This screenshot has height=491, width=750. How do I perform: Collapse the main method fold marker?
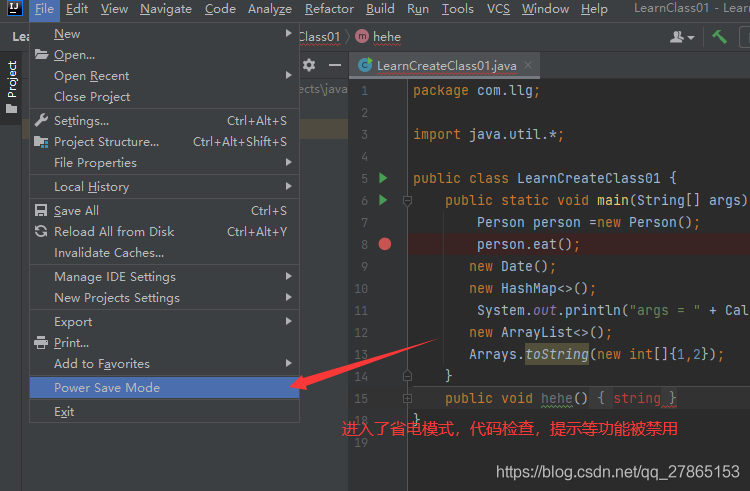[x=407, y=200]
